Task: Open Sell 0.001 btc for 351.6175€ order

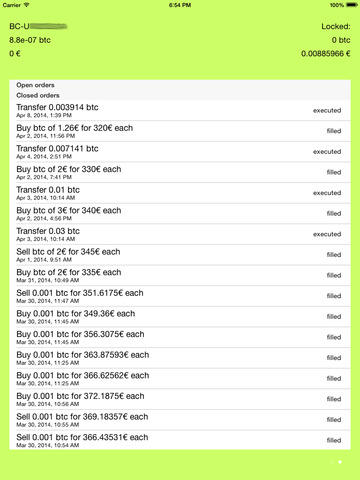Action: (180, 297)
